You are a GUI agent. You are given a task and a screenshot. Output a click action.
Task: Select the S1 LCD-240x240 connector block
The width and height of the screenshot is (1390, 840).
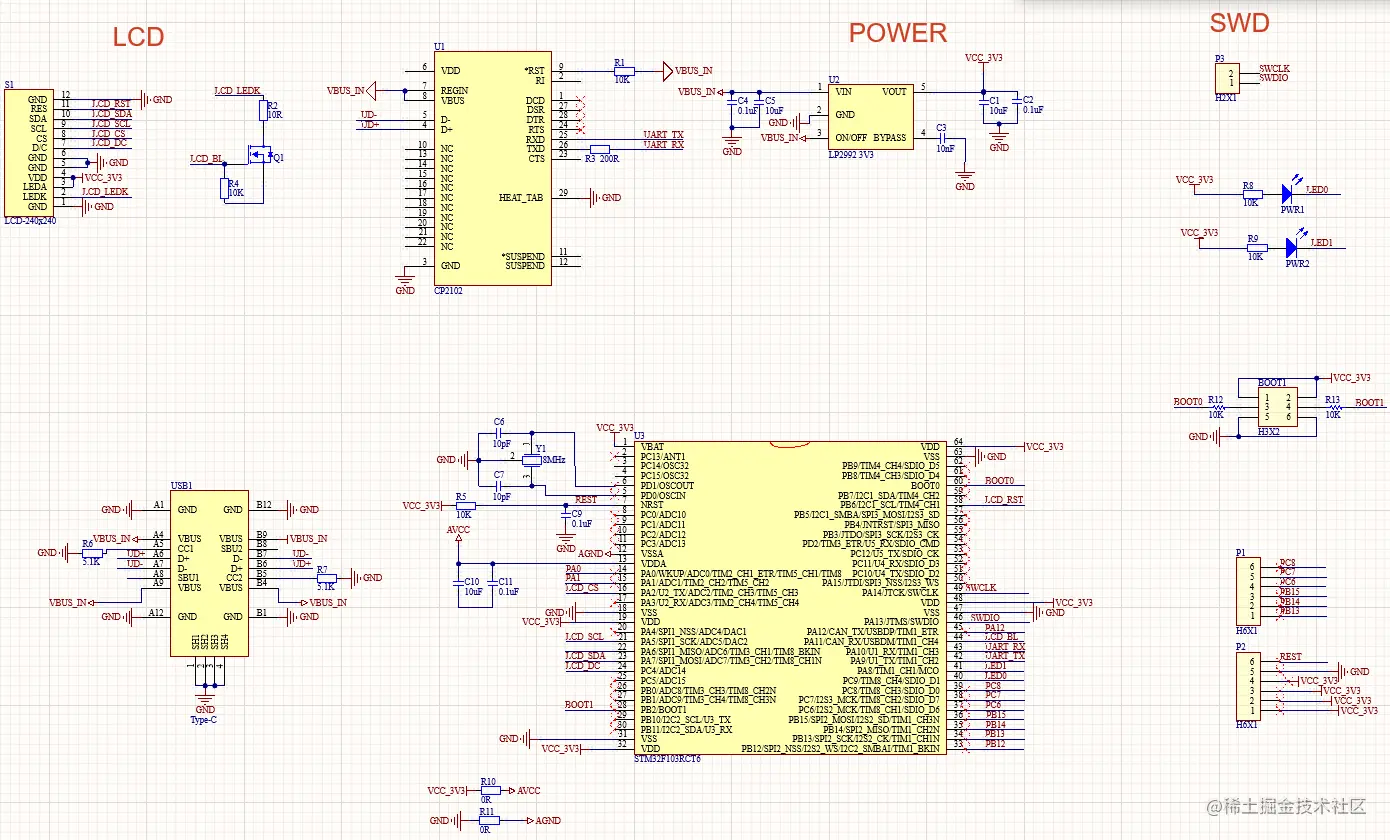[27, 152]
